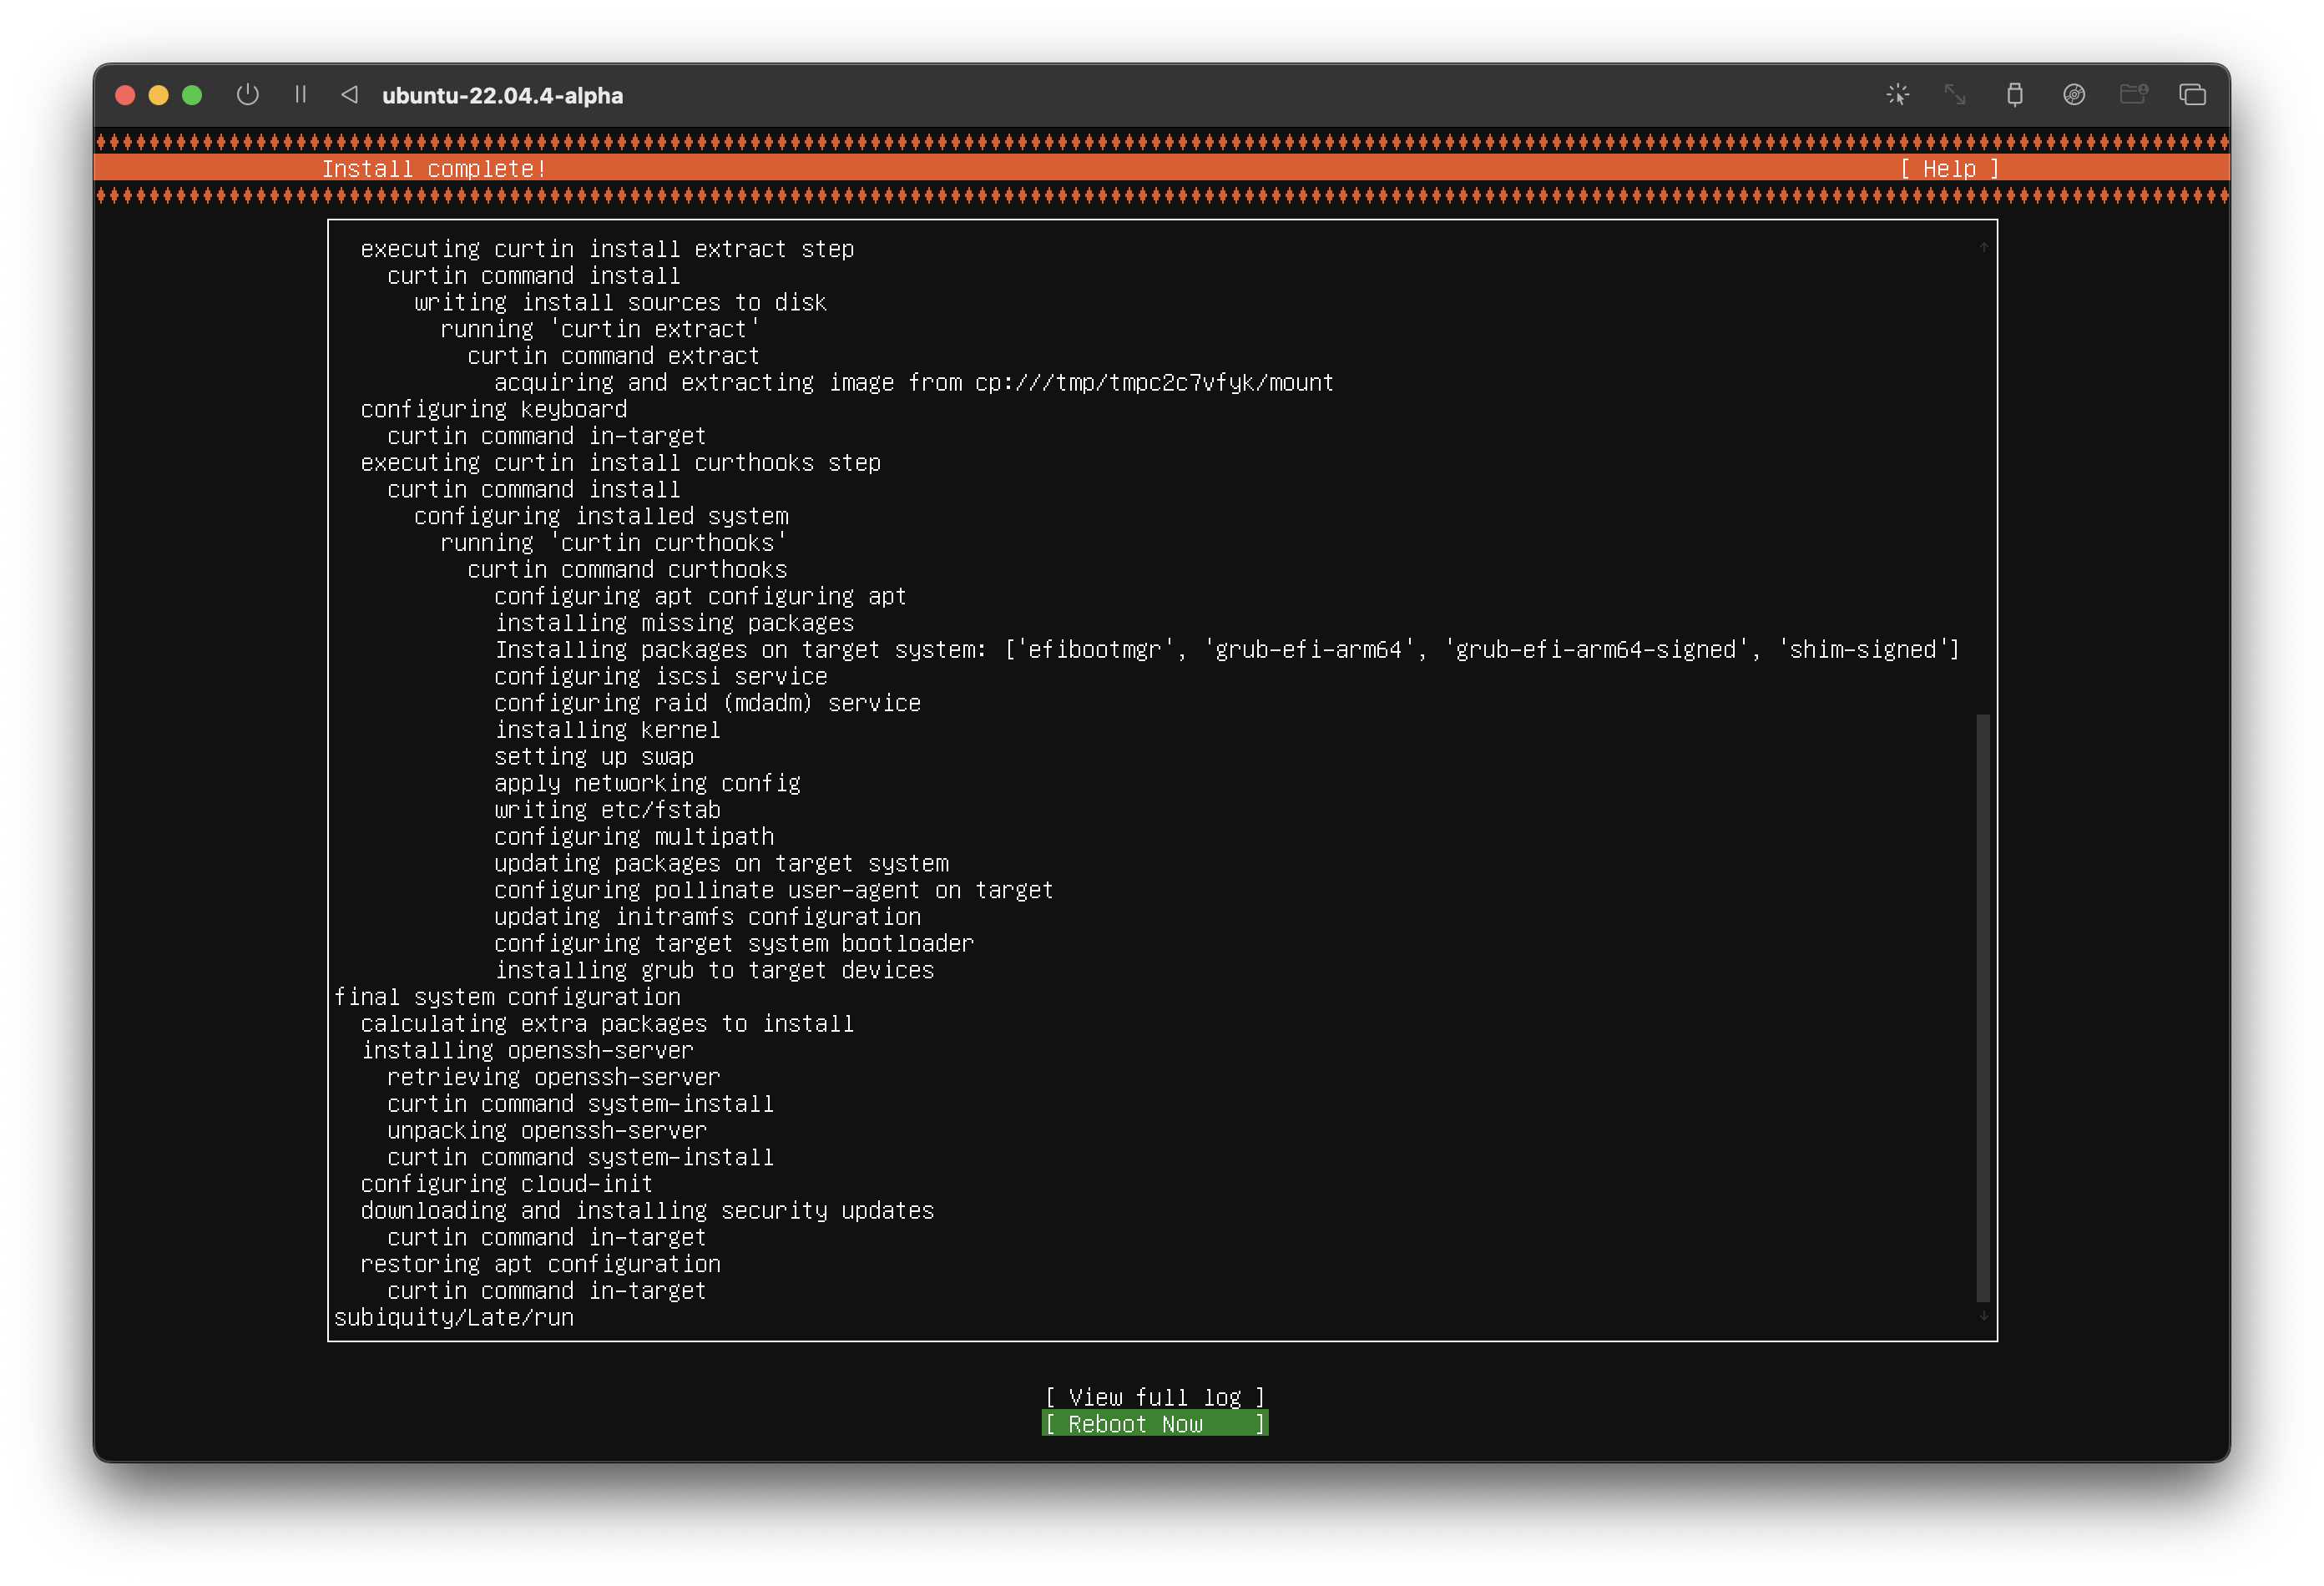Click 'updating packages on target system' line

721,863
